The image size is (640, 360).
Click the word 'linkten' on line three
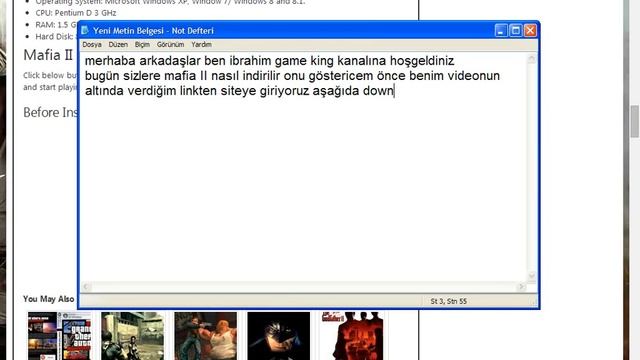click(198, 91)
